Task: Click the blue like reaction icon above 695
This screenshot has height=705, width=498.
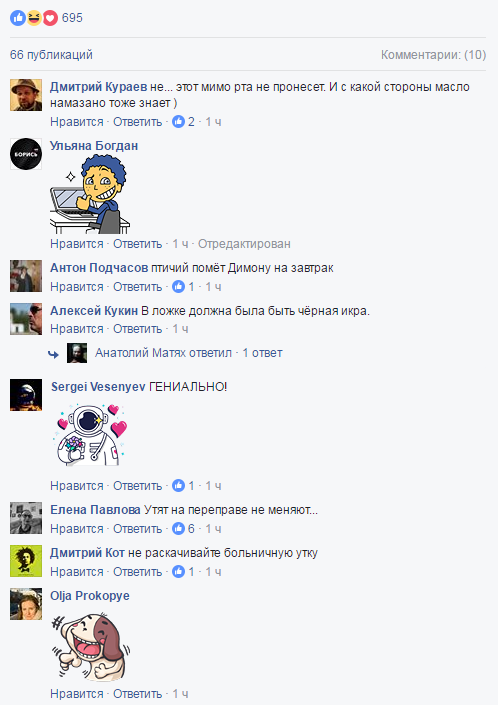Action: click(18, 18)
